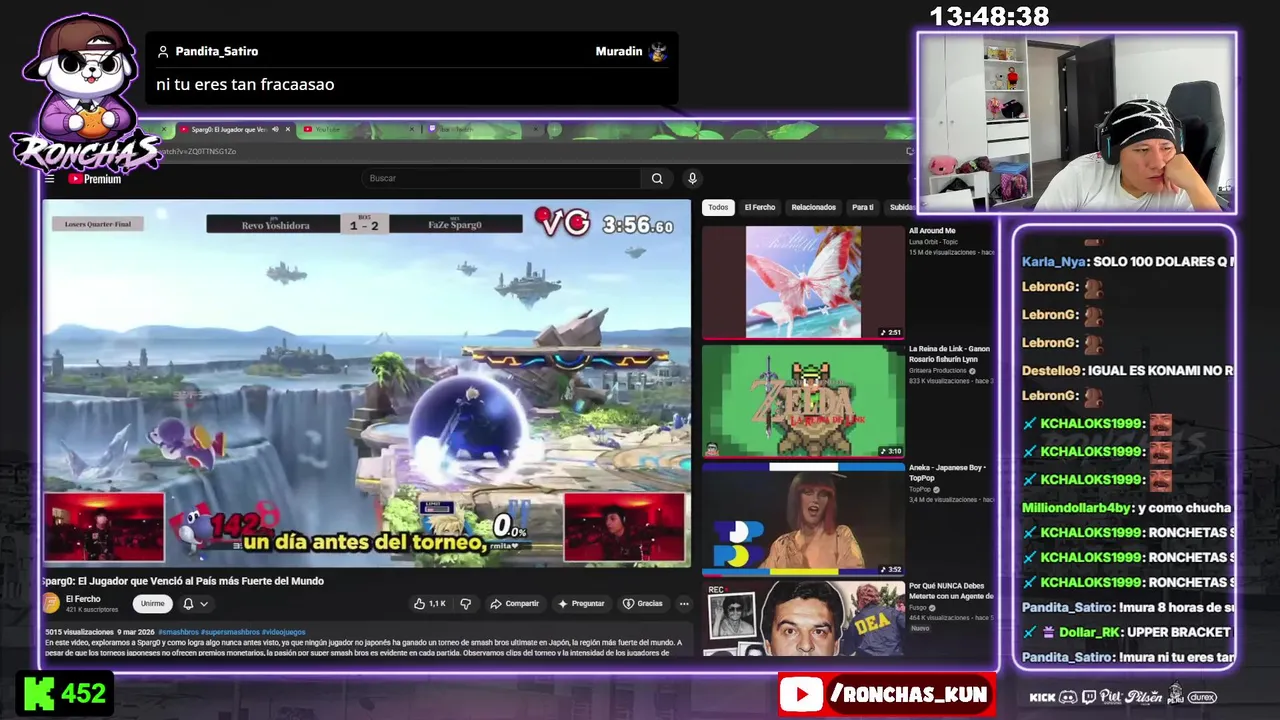Open El Fercho channel avatar
Screen dimensions: 1280x720
(x=51, y=603)
